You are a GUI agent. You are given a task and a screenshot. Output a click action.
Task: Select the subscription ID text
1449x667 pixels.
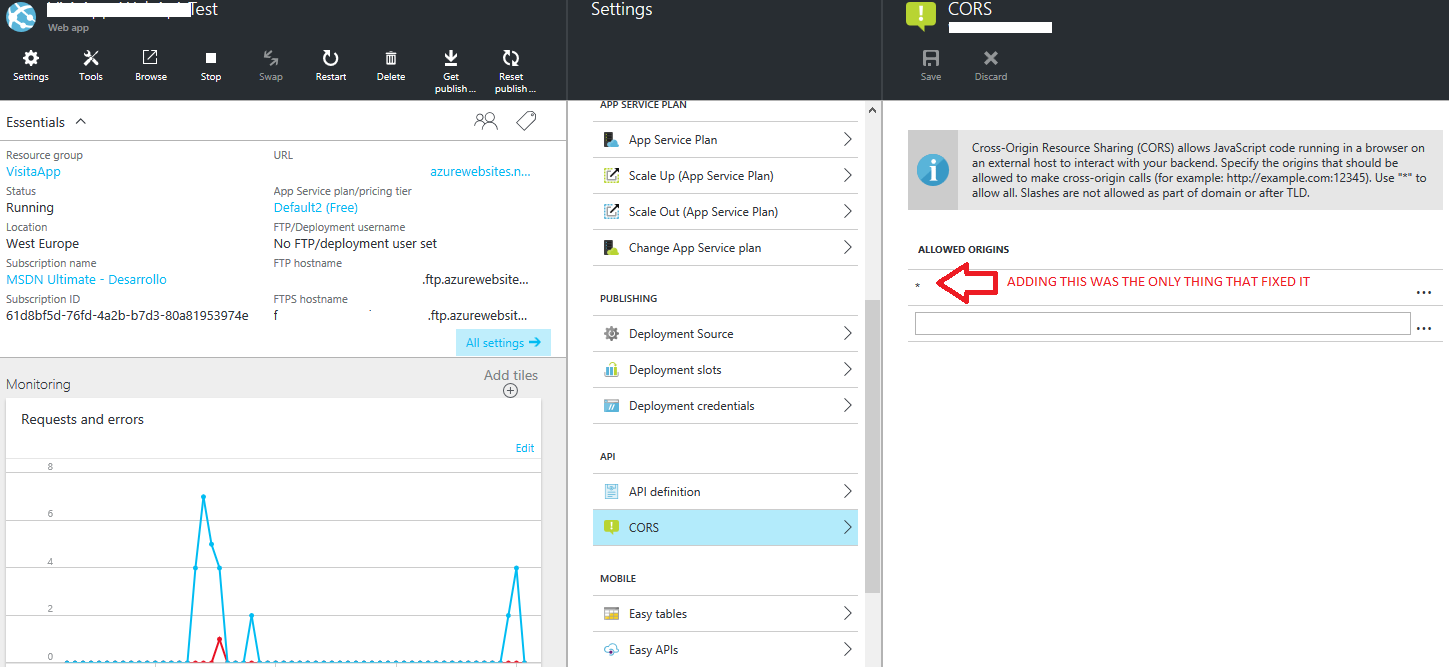(127, 316)
